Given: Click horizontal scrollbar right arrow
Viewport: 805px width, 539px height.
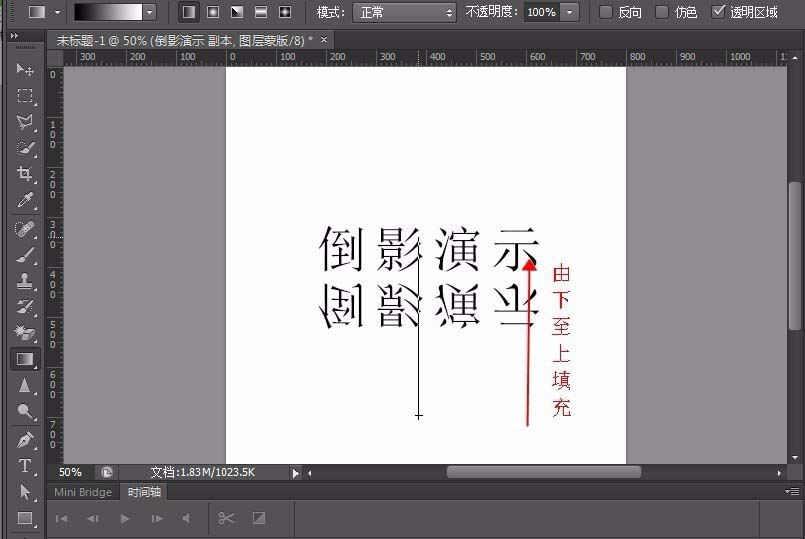Looking at the screenshot, I should click(779, 473).
